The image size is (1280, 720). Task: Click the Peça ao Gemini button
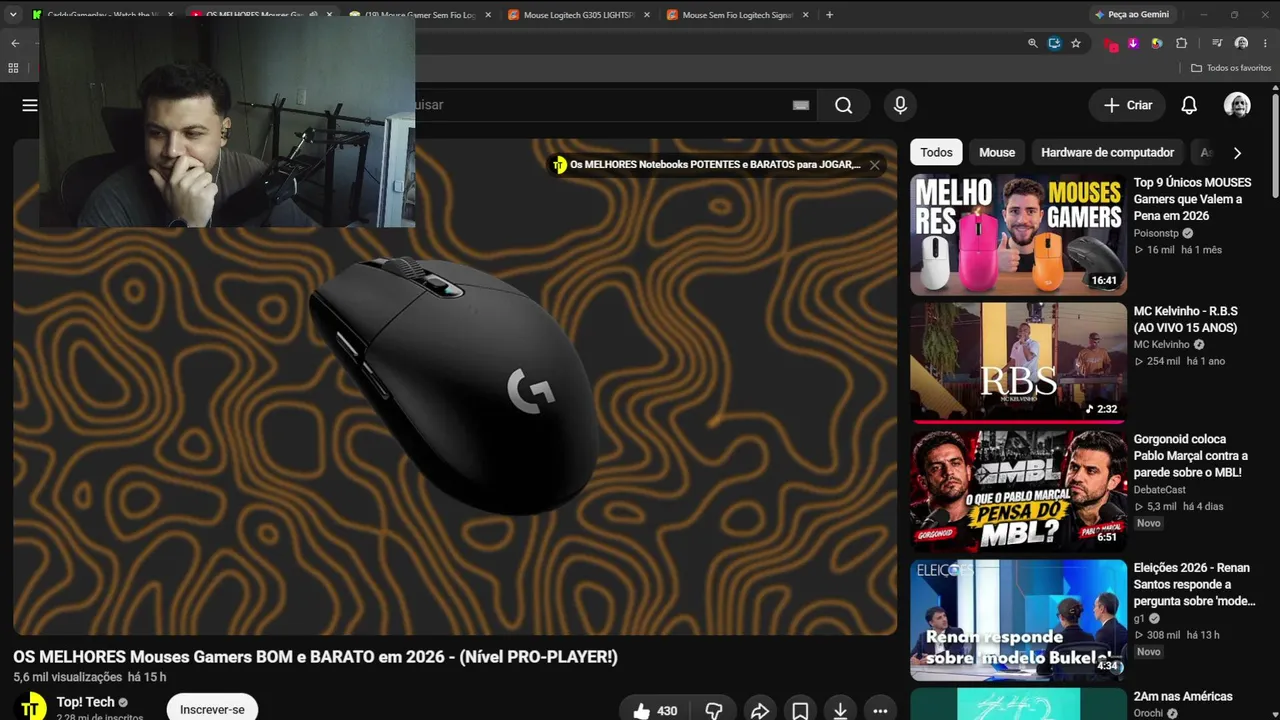[1131, 15]
